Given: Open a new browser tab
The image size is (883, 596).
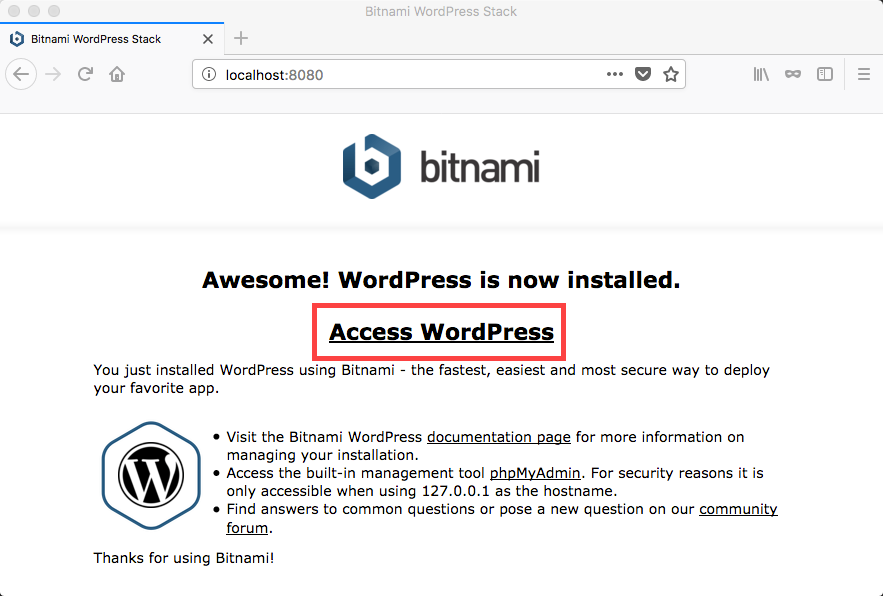Looking at the screenshot, I should 240,38.
